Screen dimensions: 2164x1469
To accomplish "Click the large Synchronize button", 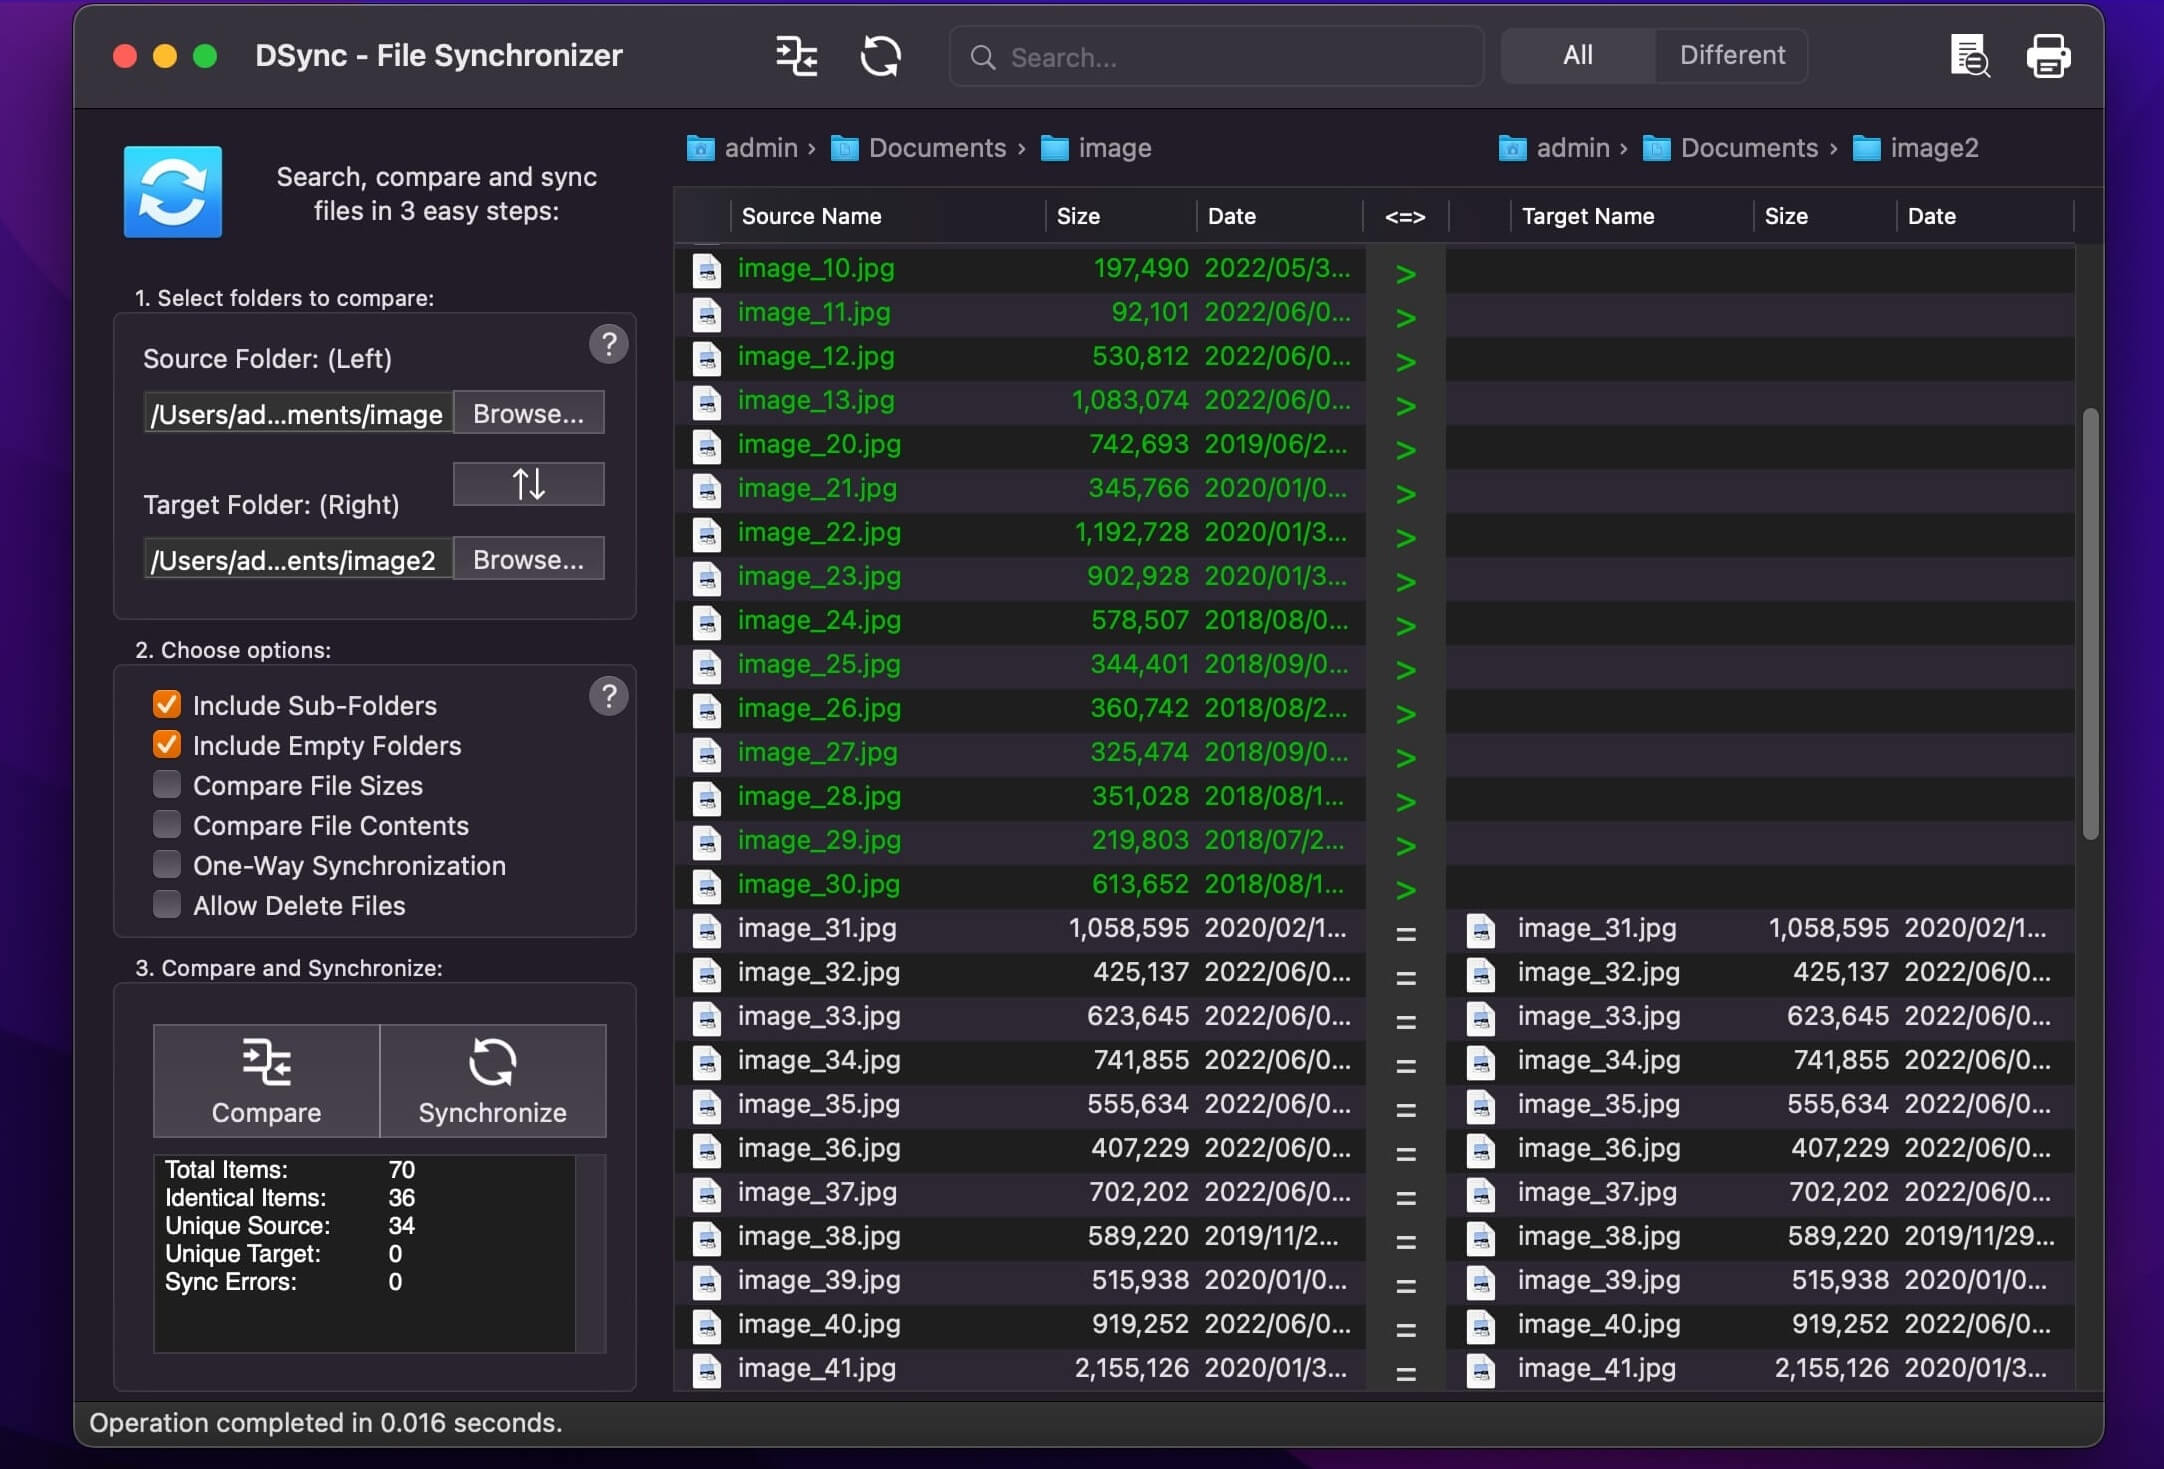I will [x=493, y=1081].
